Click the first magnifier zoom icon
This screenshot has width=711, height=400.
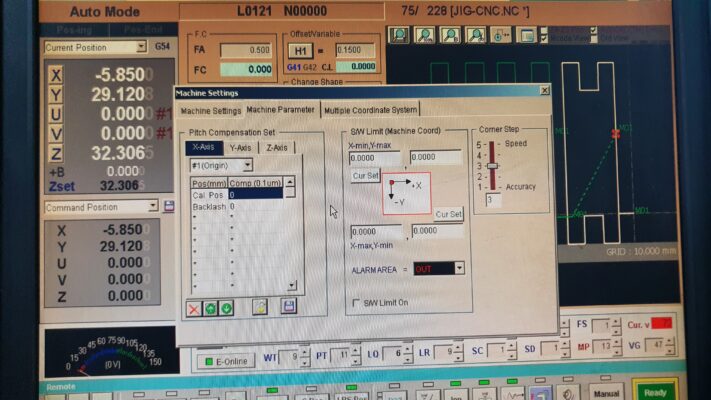pos(398,35)
